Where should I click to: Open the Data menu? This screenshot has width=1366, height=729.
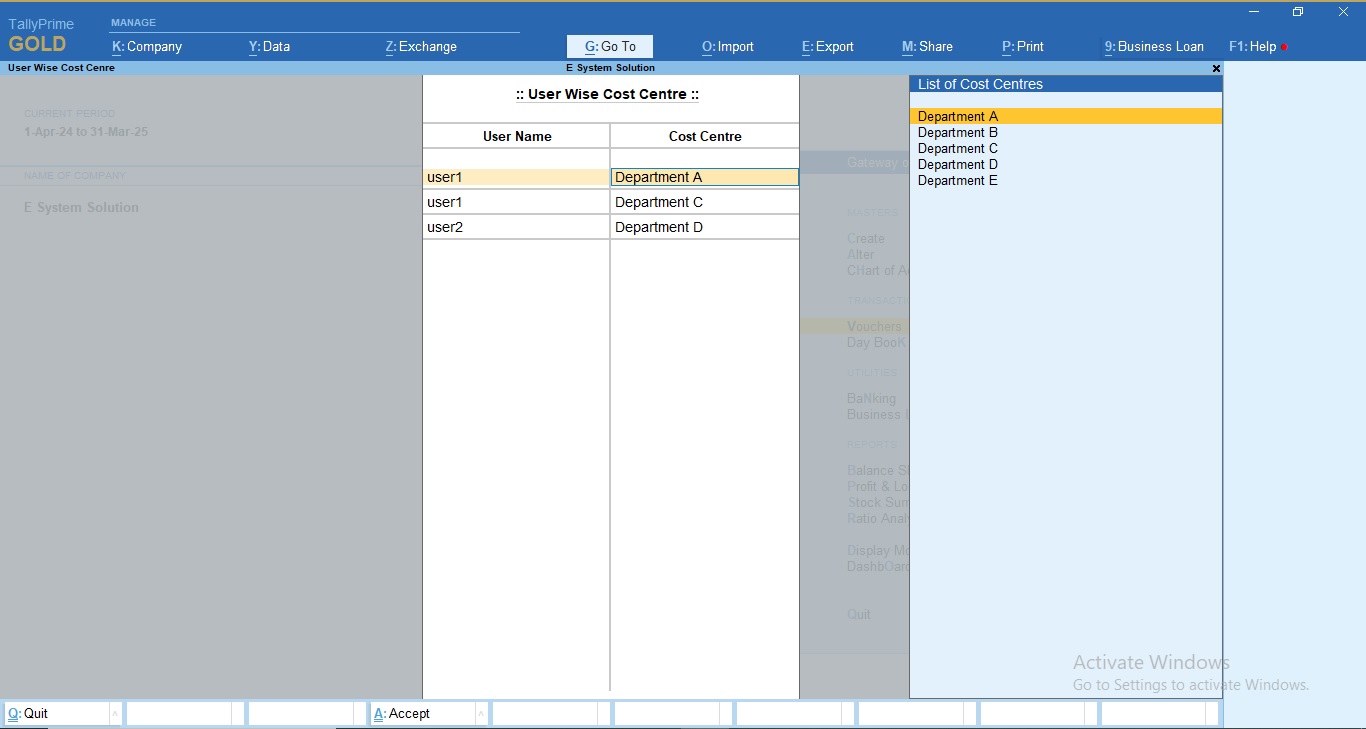(x=268, y=46)
